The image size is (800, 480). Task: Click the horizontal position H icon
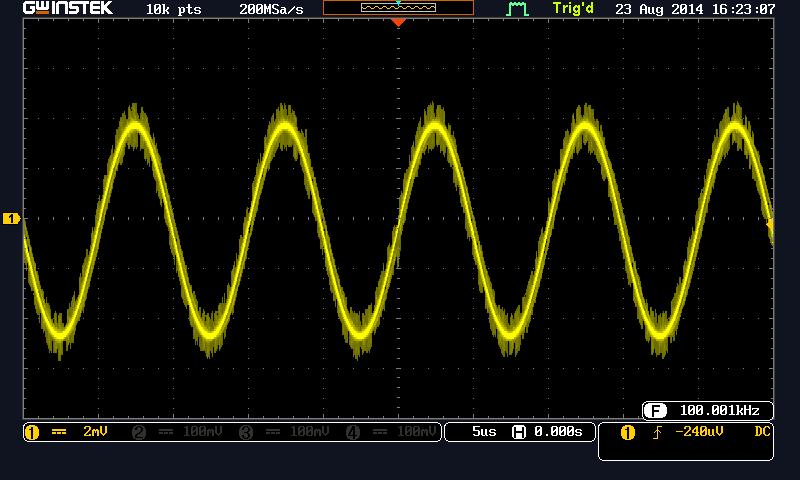[519, 432]
